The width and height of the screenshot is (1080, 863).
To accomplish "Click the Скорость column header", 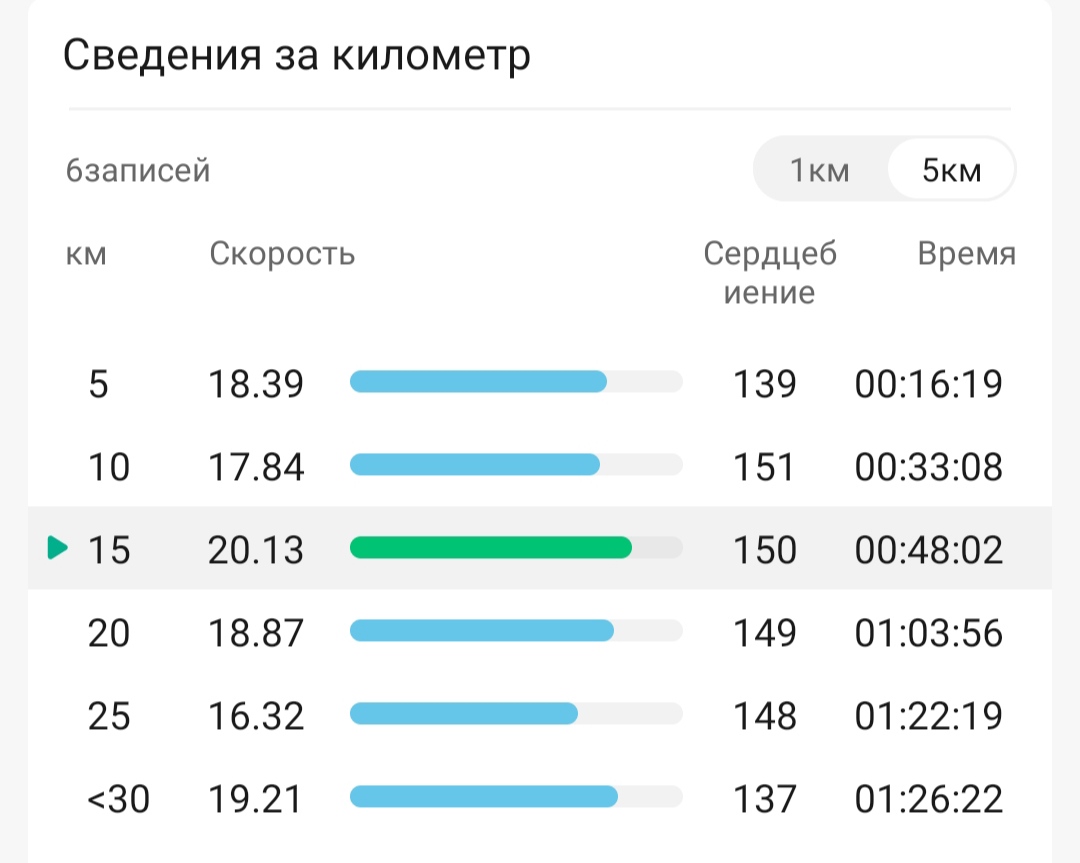I will 282,253.
